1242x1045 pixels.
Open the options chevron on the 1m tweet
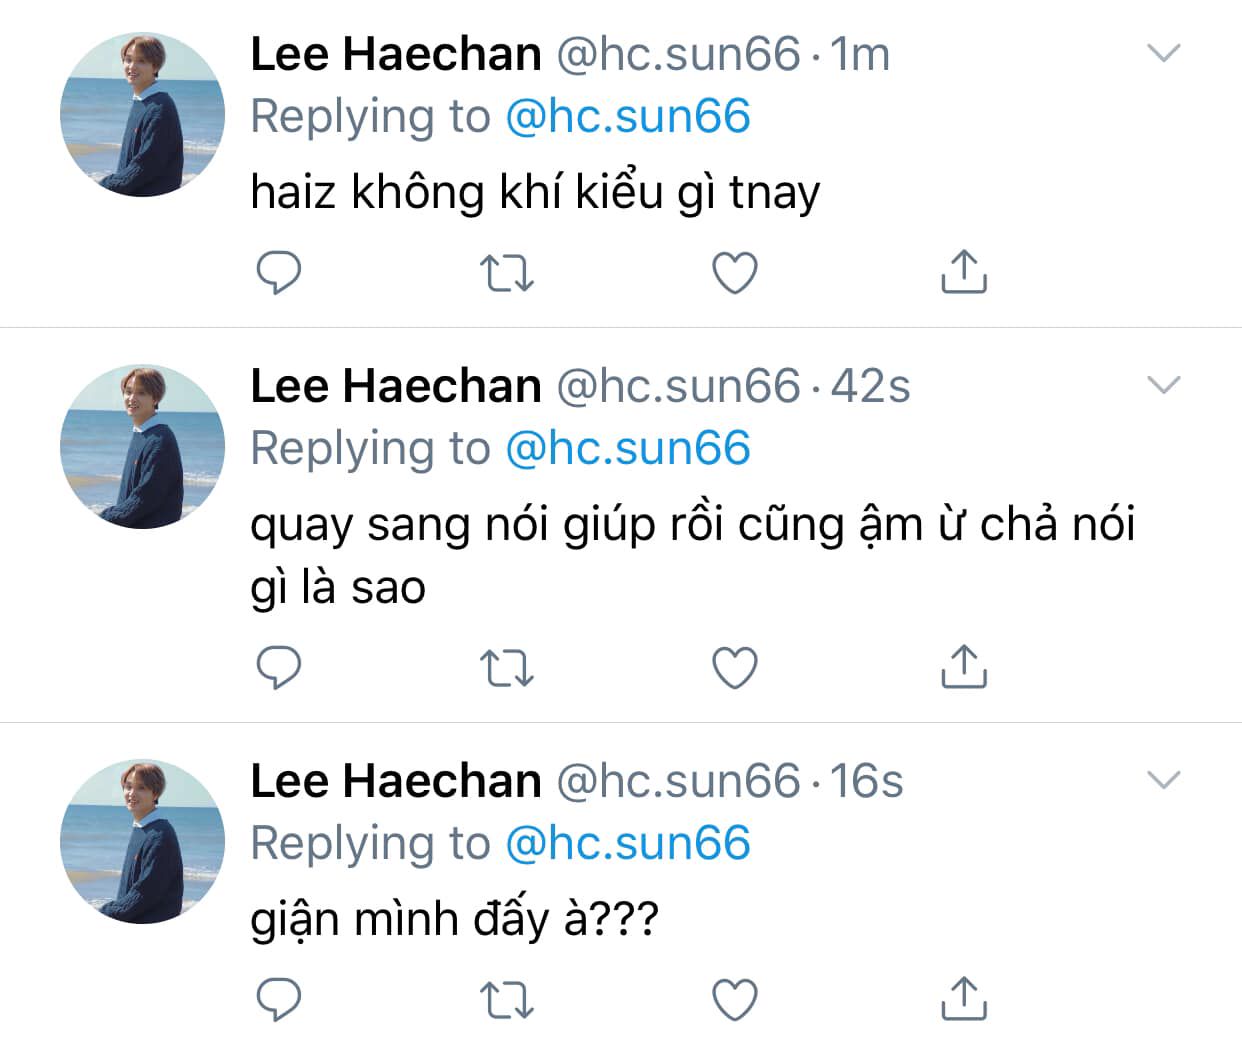pos(1163,53)
